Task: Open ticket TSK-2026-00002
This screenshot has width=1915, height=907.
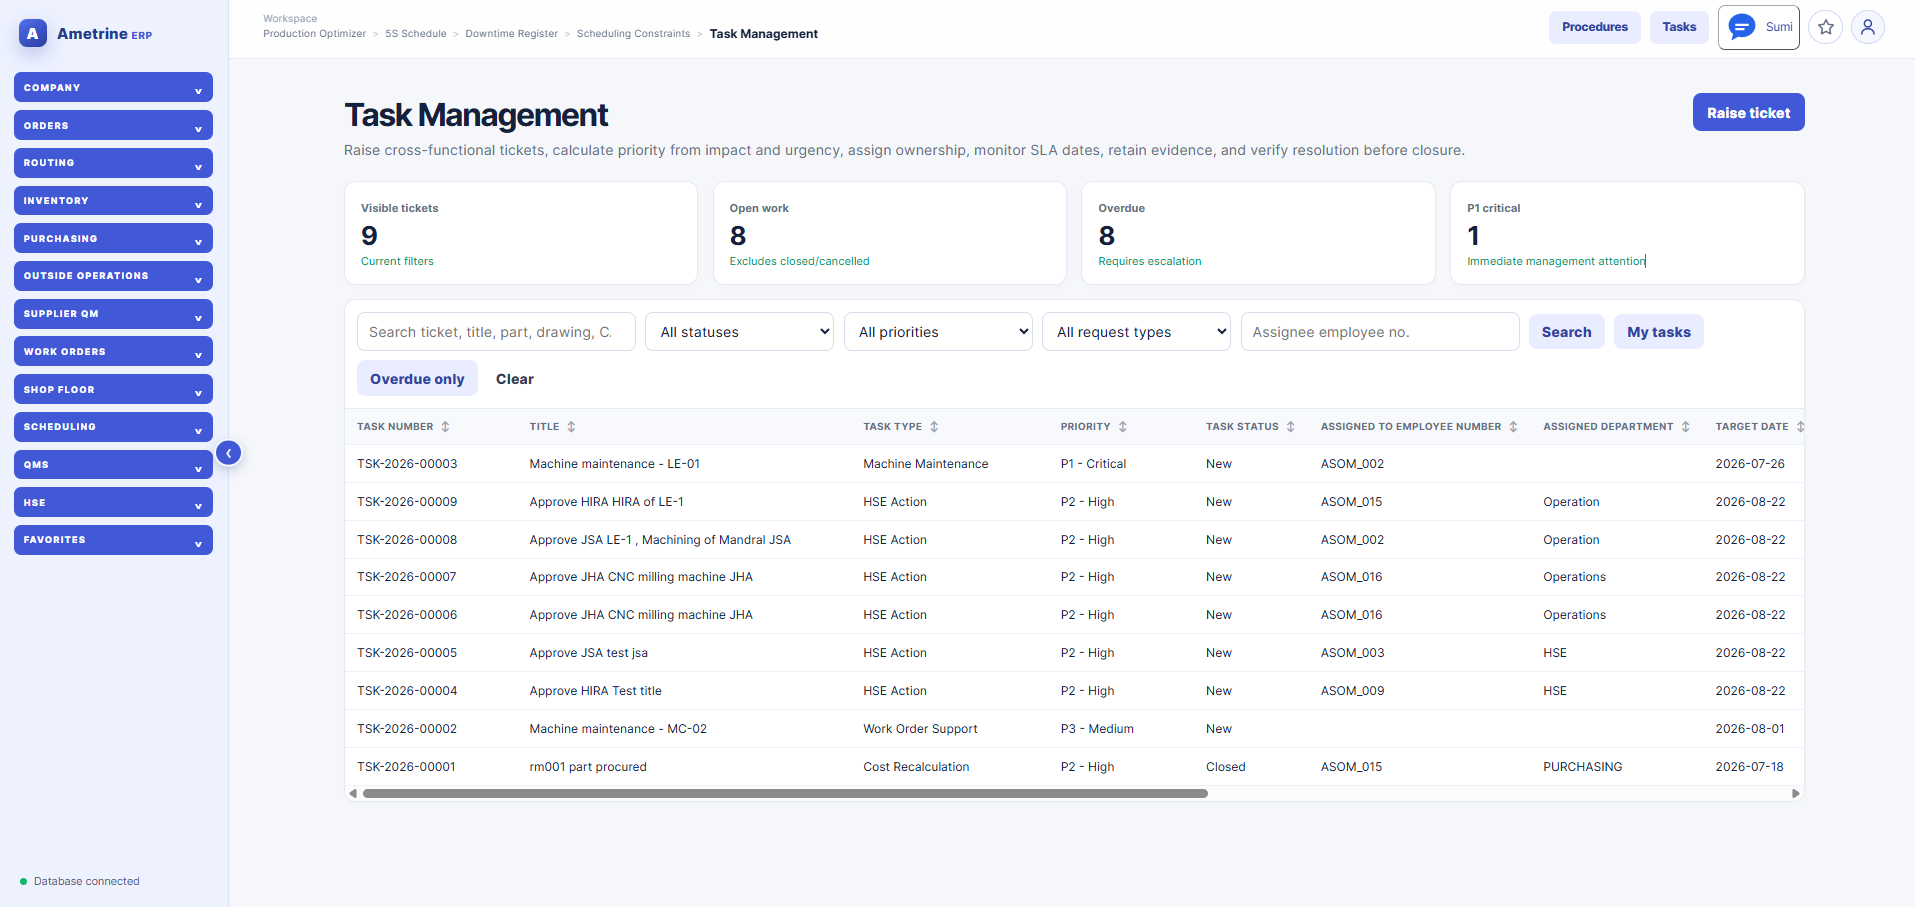Action: coord(407,729)
